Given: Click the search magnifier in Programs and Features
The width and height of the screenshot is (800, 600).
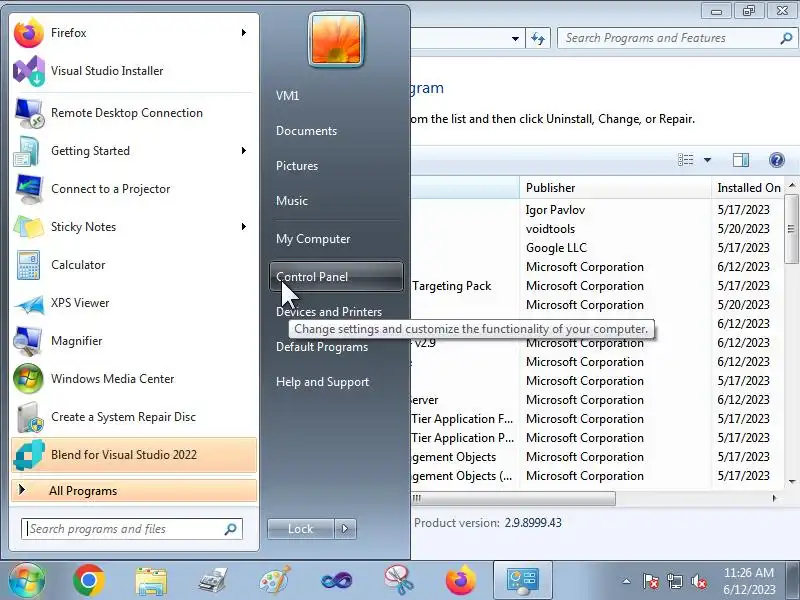Looking at the screenshot, I should click(786, 38).
